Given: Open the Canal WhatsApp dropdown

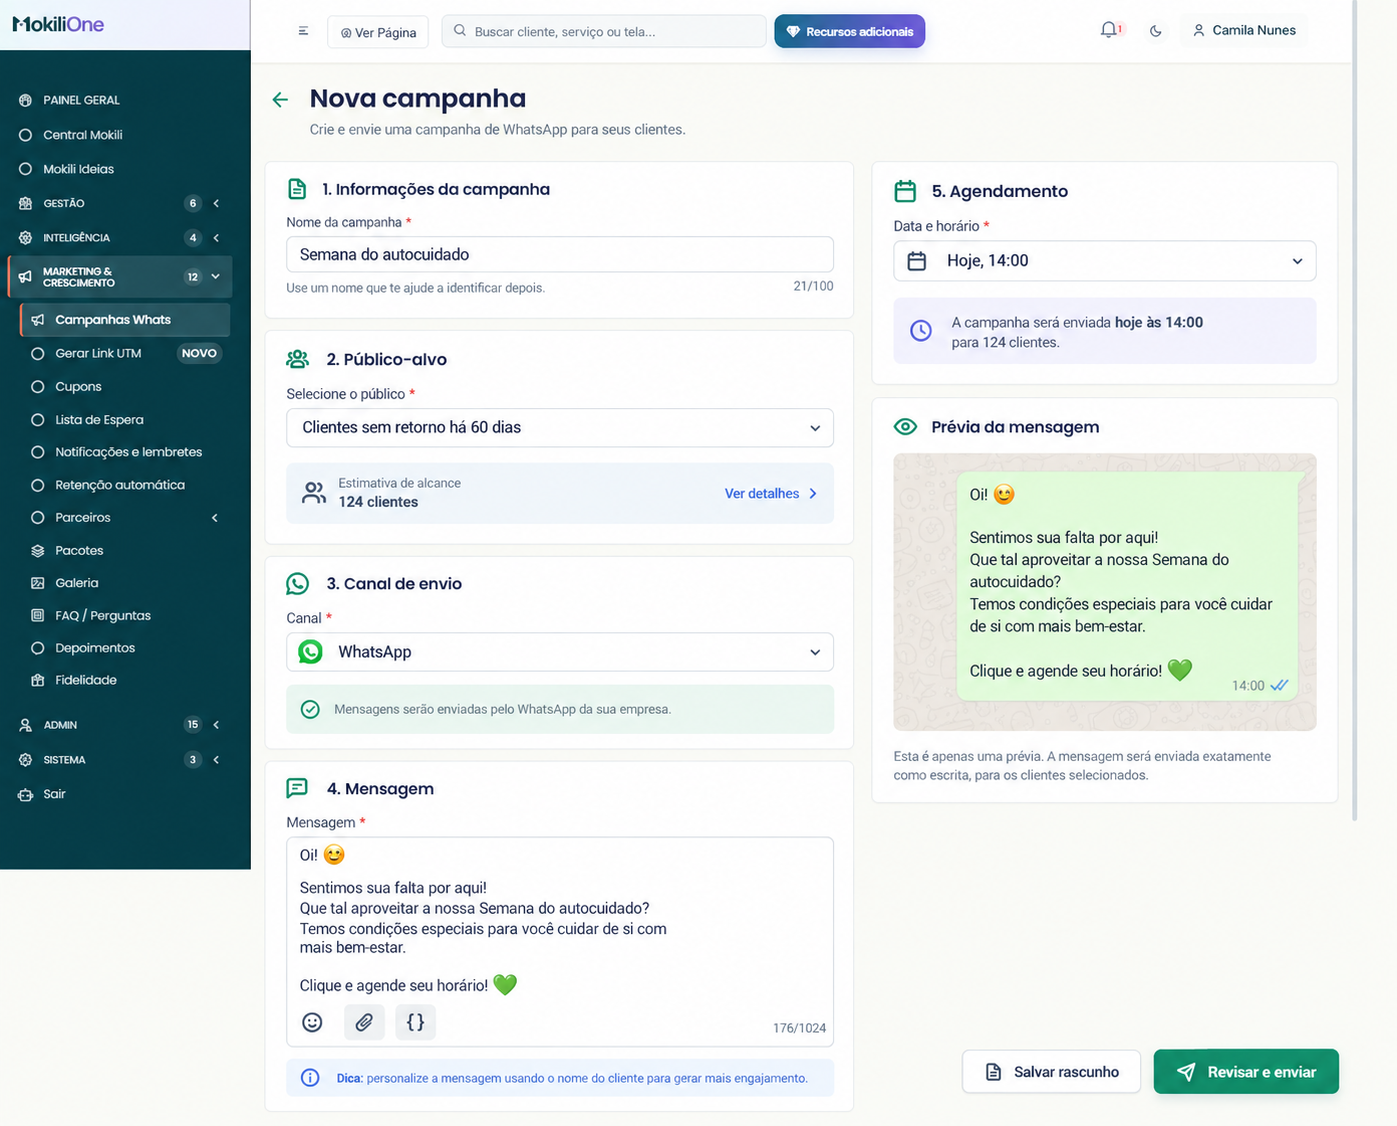Looking at the screenshot, I should pos(560,652).
